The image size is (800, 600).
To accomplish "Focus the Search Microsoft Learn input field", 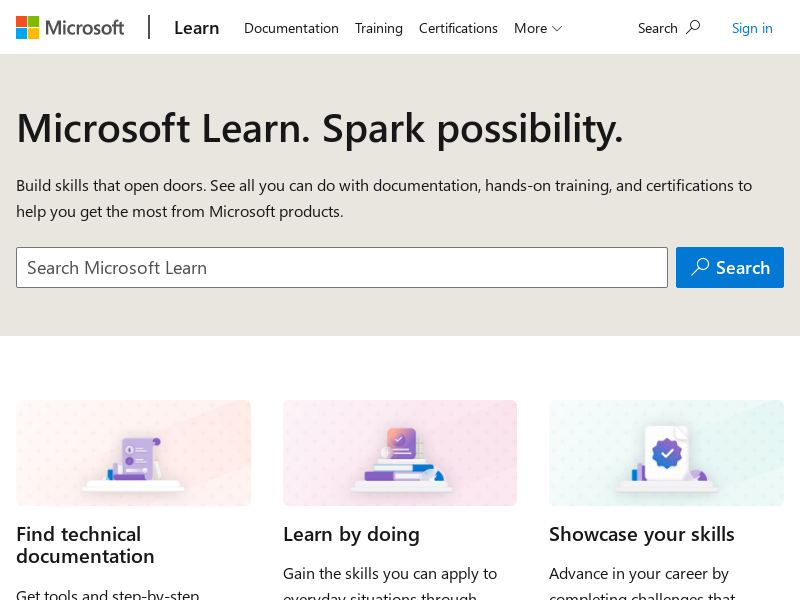I will (342, 267).
